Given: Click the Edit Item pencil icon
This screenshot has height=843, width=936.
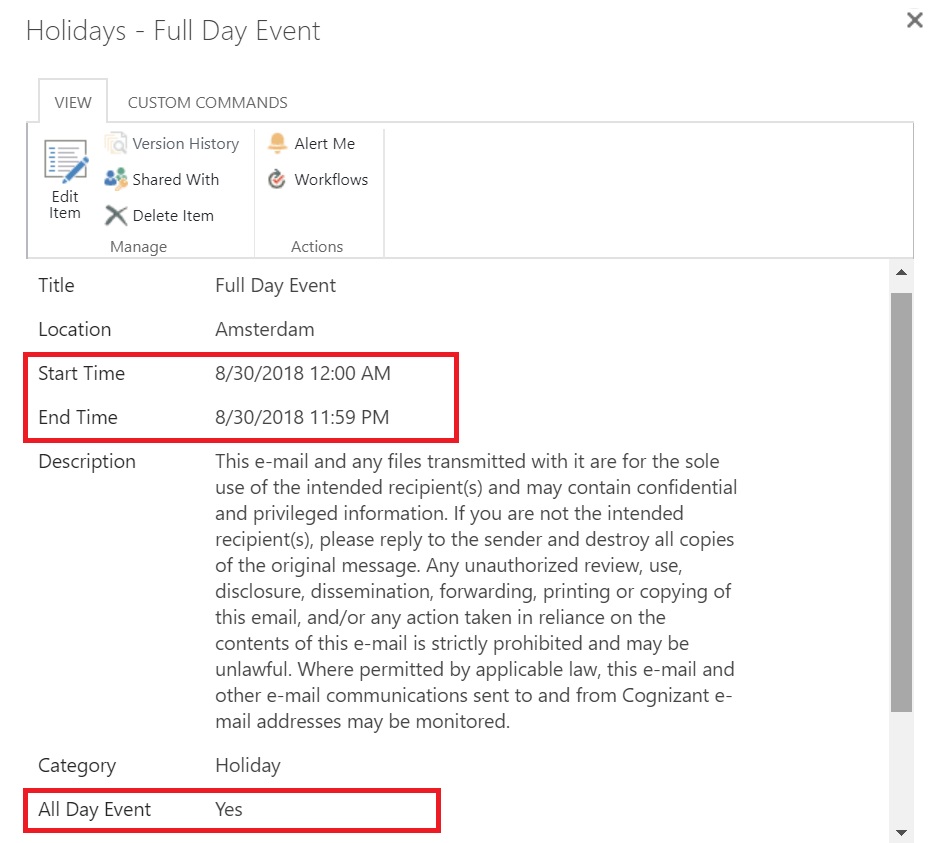Looking at the screenshot, I should coord(66,161).
